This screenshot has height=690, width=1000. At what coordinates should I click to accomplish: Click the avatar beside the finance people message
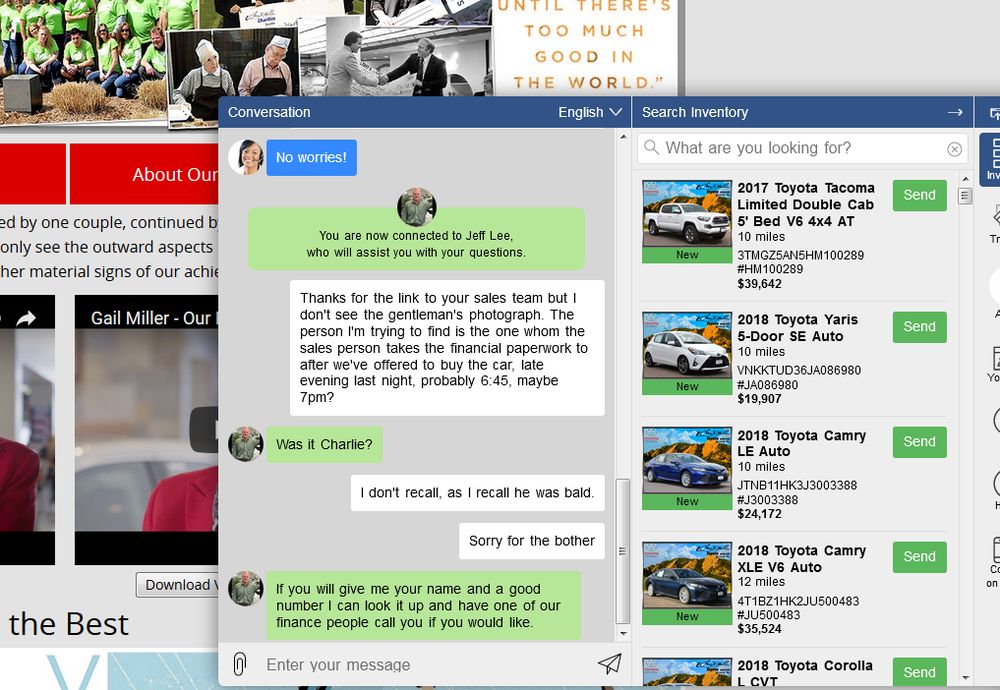[x=246, y=588]
